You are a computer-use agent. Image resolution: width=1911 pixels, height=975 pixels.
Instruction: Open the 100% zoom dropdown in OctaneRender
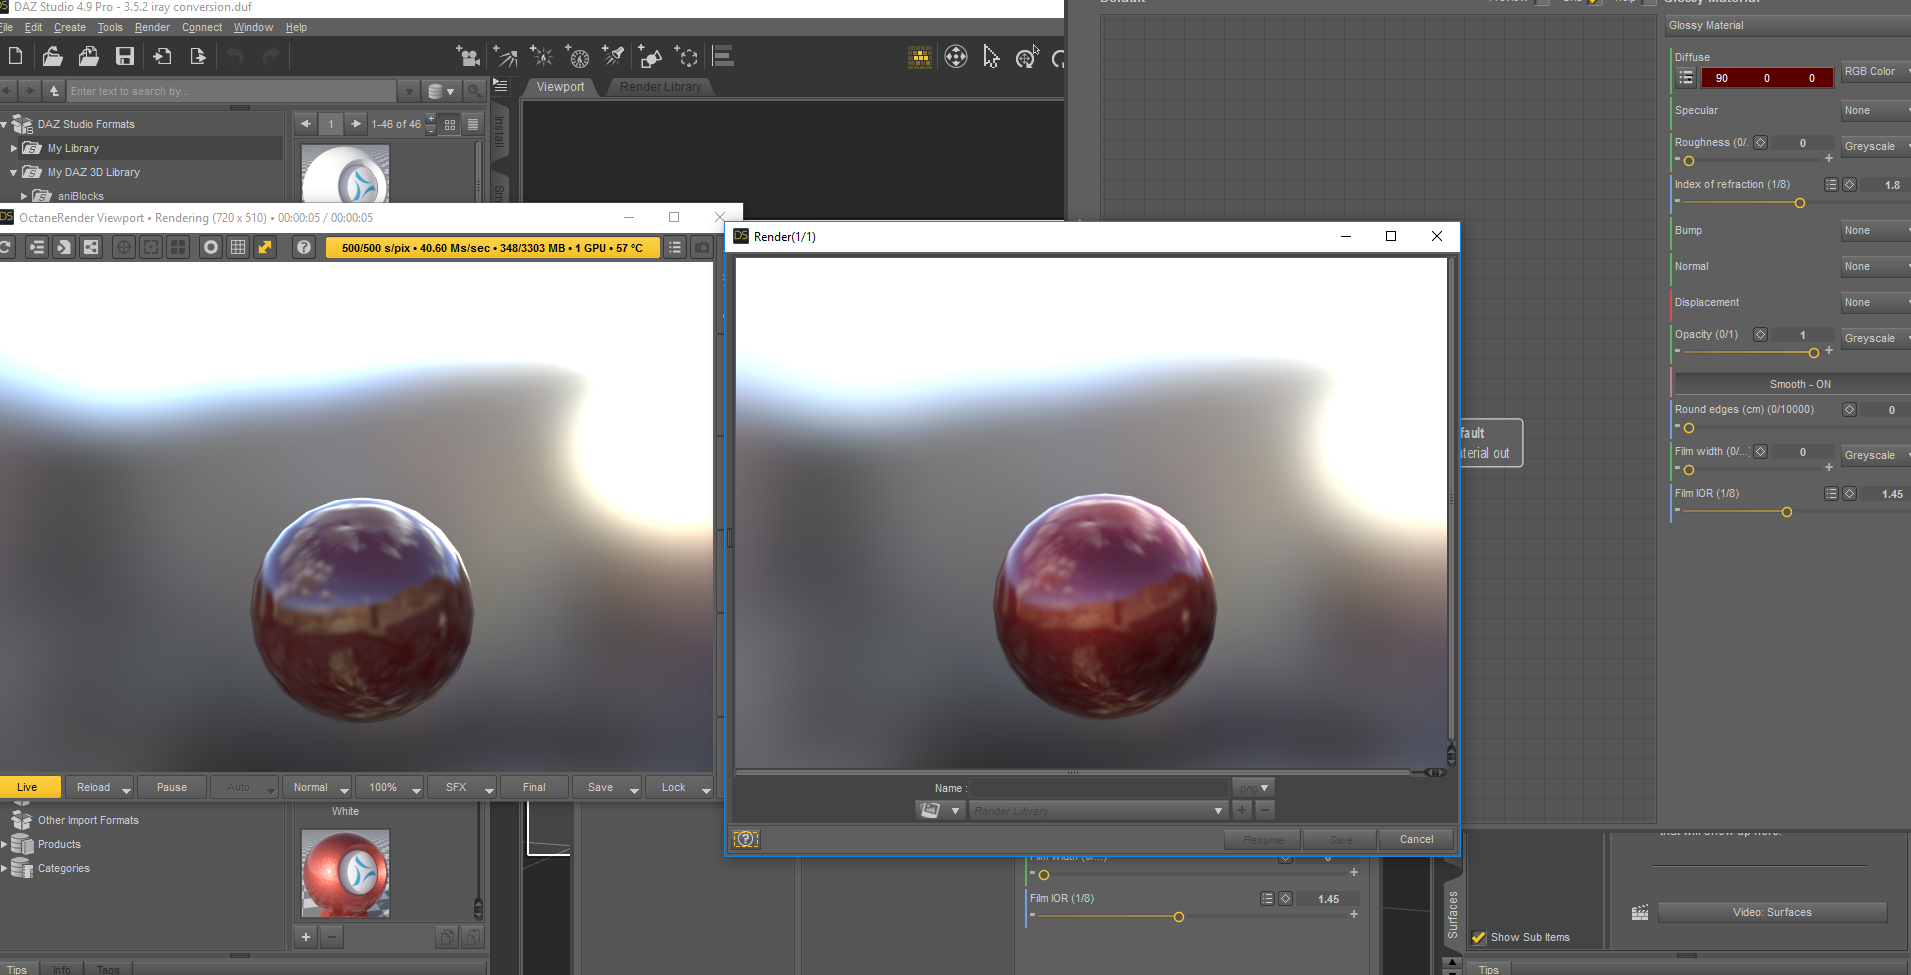(x=391, y=787)
